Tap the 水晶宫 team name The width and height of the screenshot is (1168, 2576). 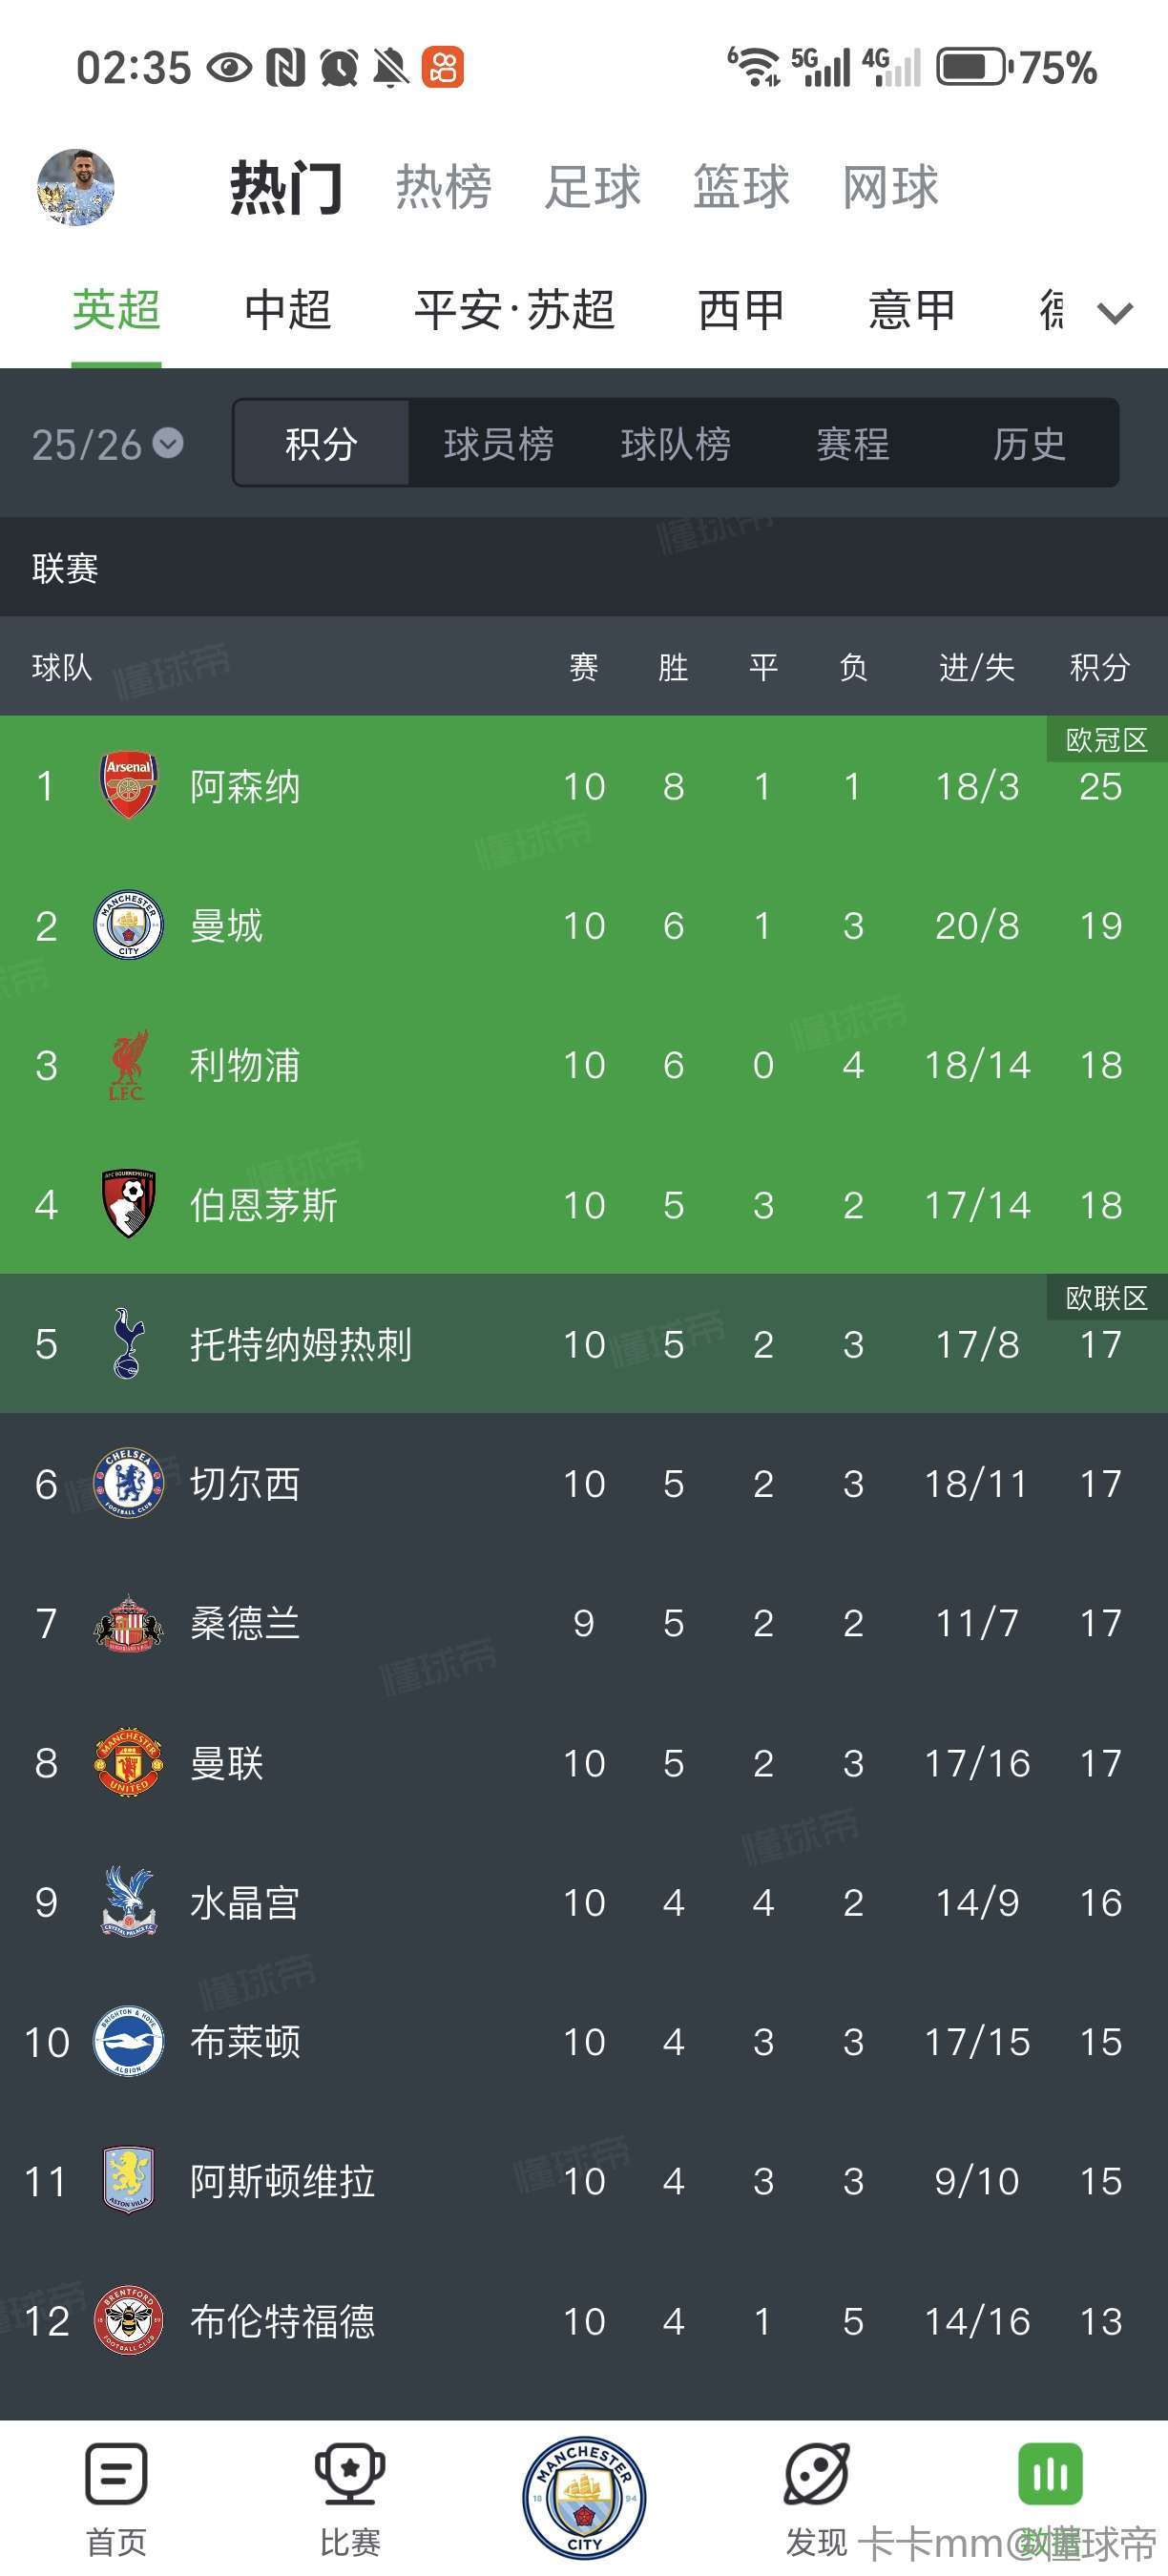pyautogui.click(x=245, y=1903)
